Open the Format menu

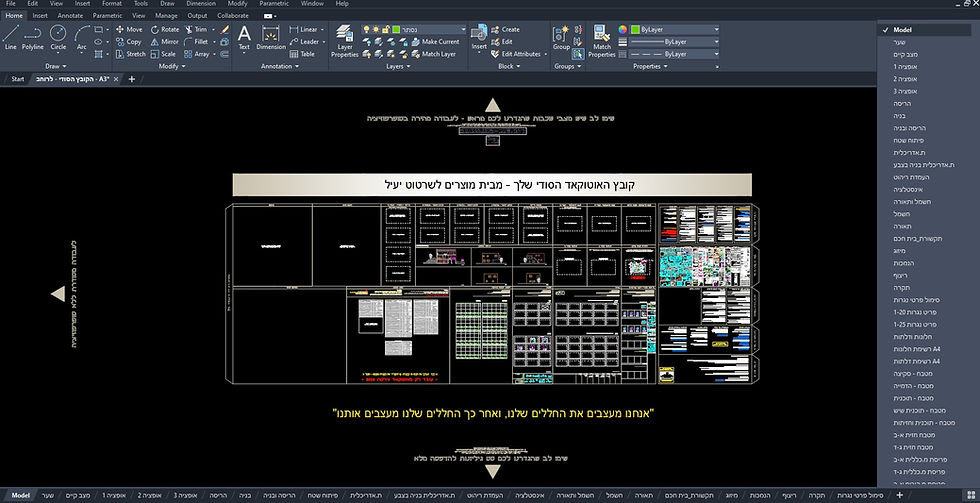112,4
